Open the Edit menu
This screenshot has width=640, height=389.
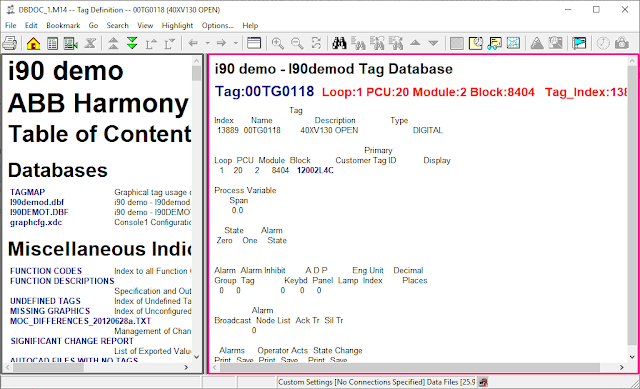point(31,25)
